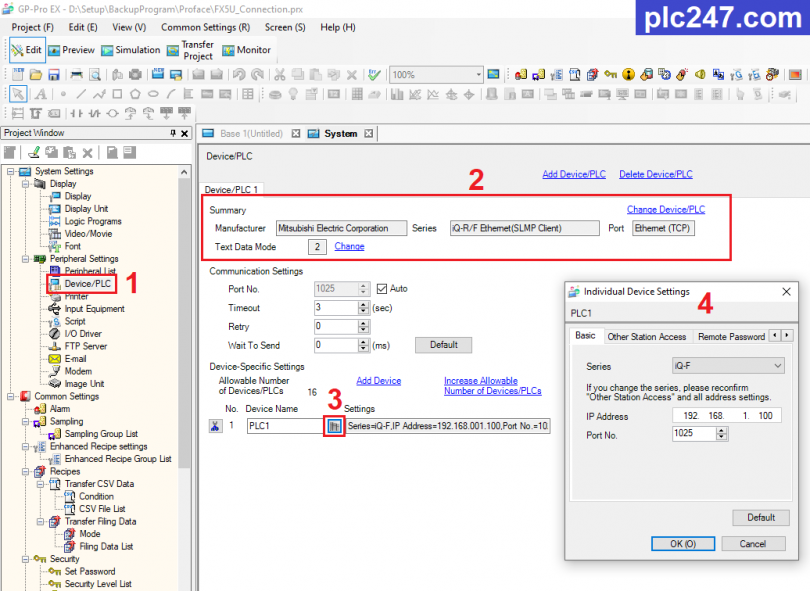Click the Add Device/PLC link
The width and height of the screenshot is (810, 591).
point(574,174)
